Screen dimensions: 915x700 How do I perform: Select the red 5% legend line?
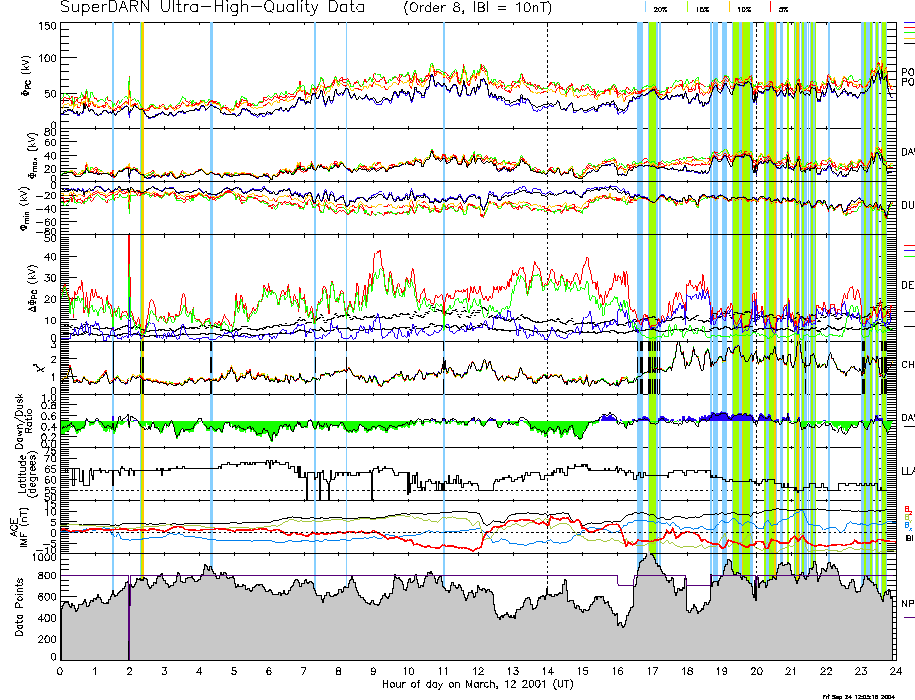click(771, 8)
